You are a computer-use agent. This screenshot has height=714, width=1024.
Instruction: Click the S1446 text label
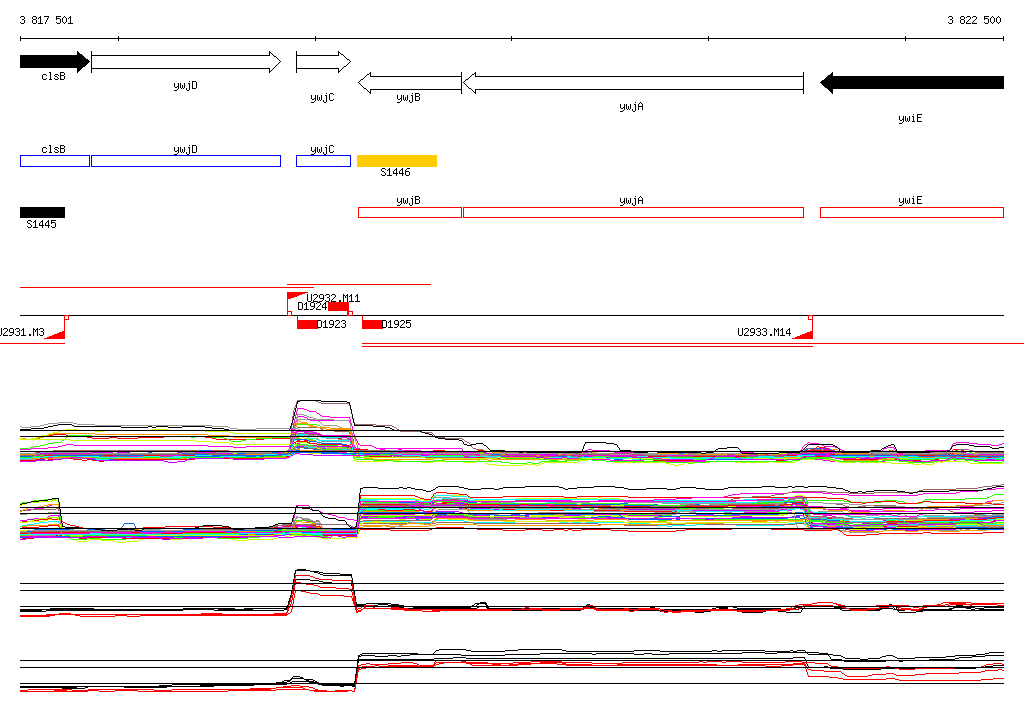(x=395, y=172)
